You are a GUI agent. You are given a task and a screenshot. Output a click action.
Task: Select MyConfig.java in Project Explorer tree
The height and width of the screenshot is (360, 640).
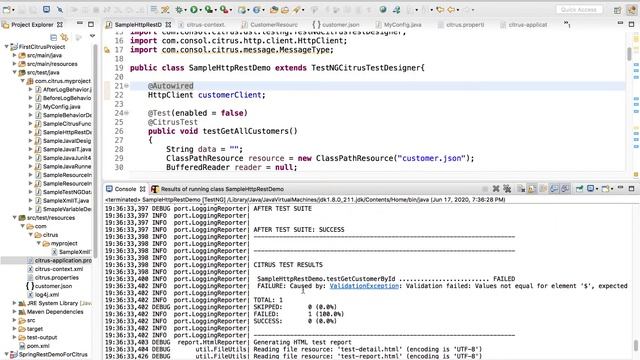(x=57, y=106)
